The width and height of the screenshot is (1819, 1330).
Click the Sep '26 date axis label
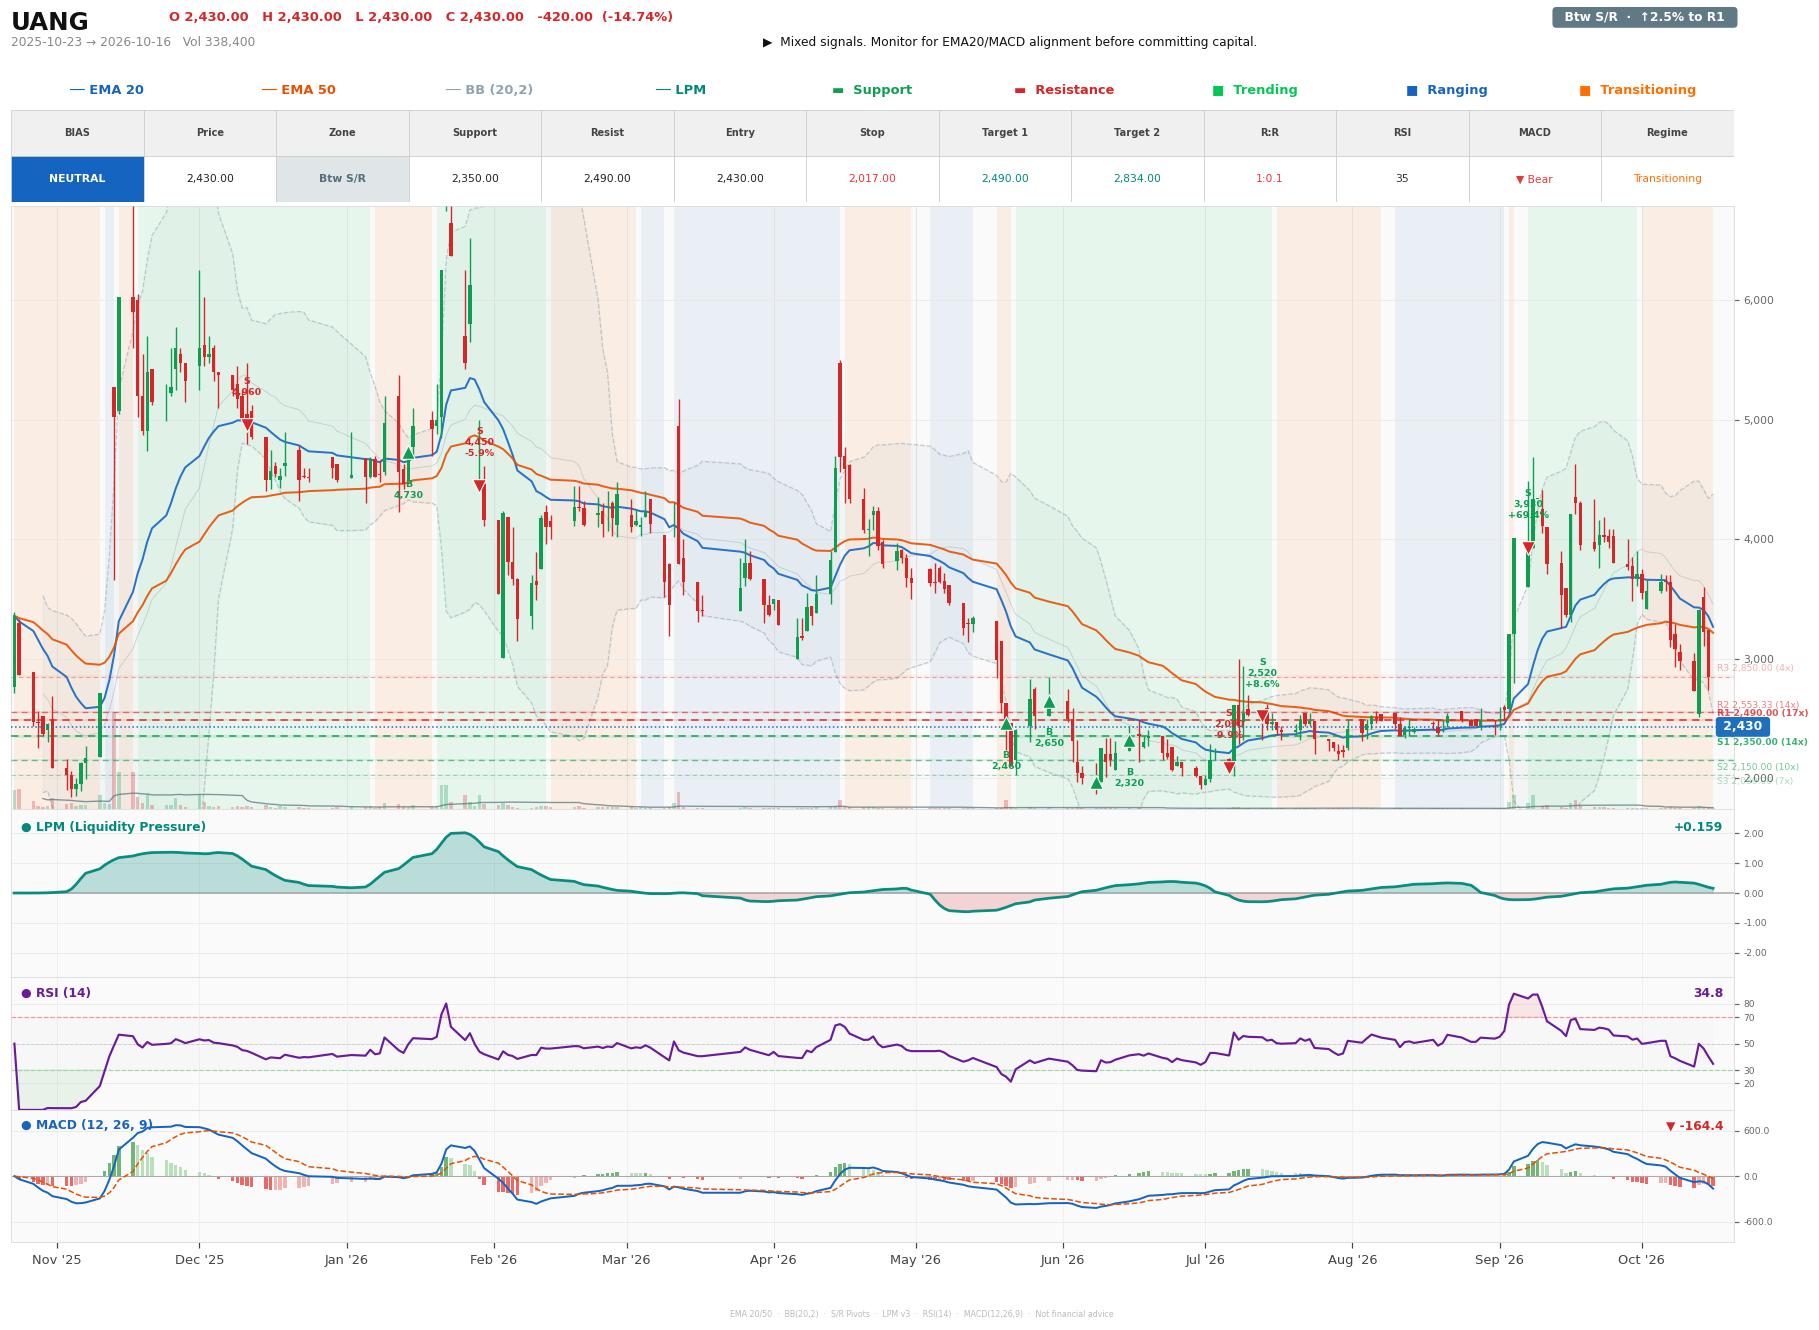(1499, 1260)
